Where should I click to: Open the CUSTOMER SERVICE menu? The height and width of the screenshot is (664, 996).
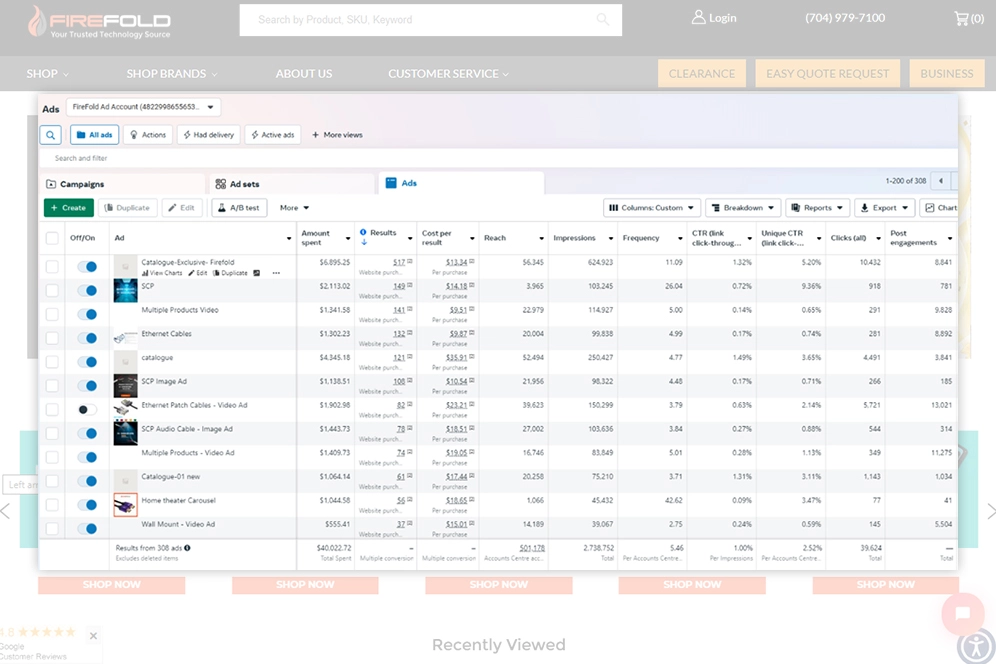tap(448, 74)
